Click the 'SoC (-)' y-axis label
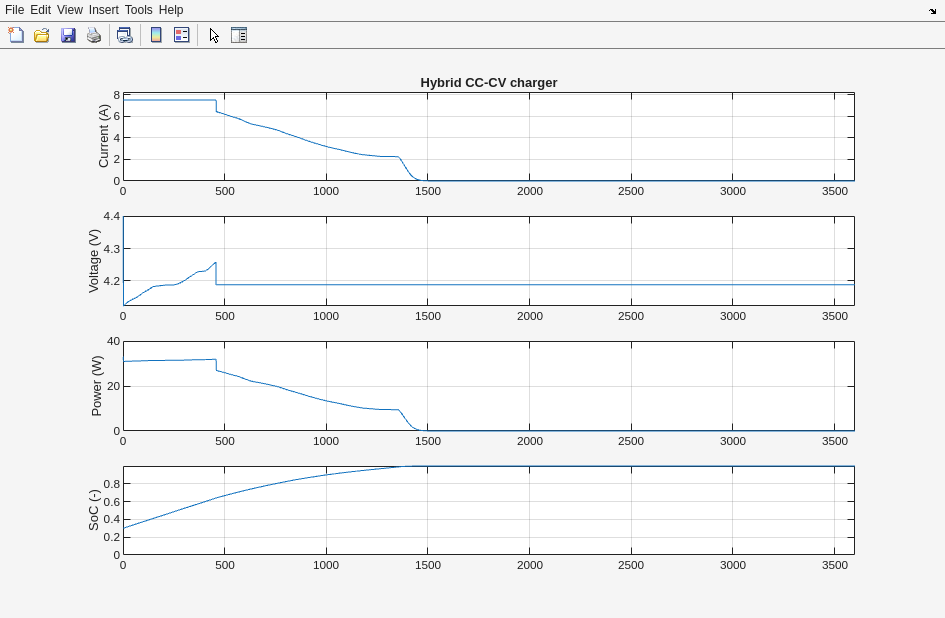The image size is (945, 618). 94,510
